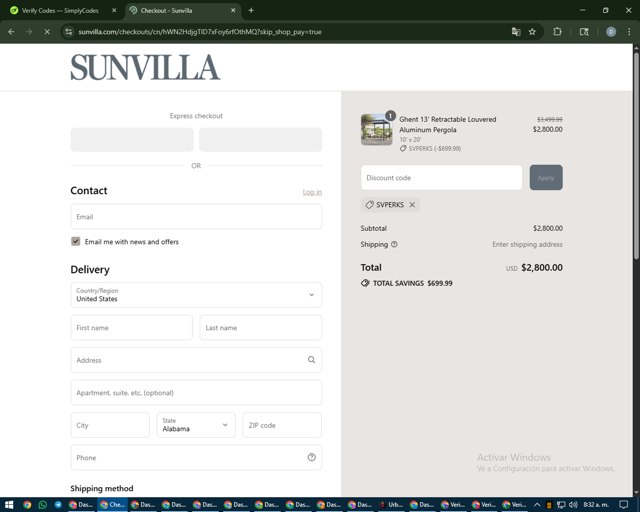Minimize the Chrome window
640x512 pixels.
point(582,11)
